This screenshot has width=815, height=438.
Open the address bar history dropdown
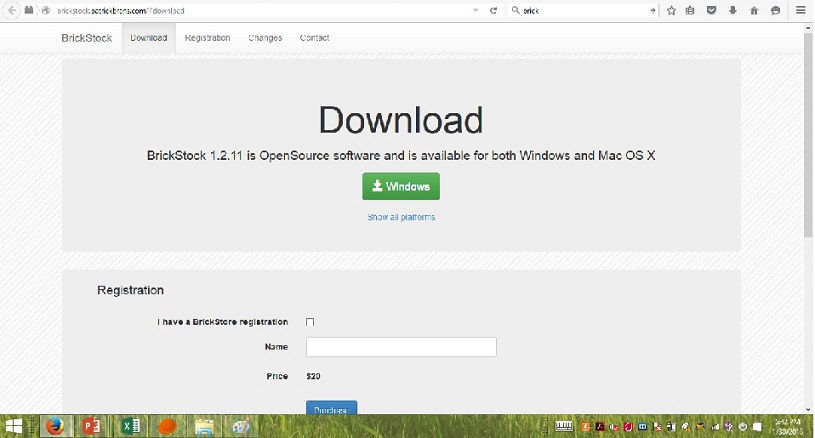point(475,10)
